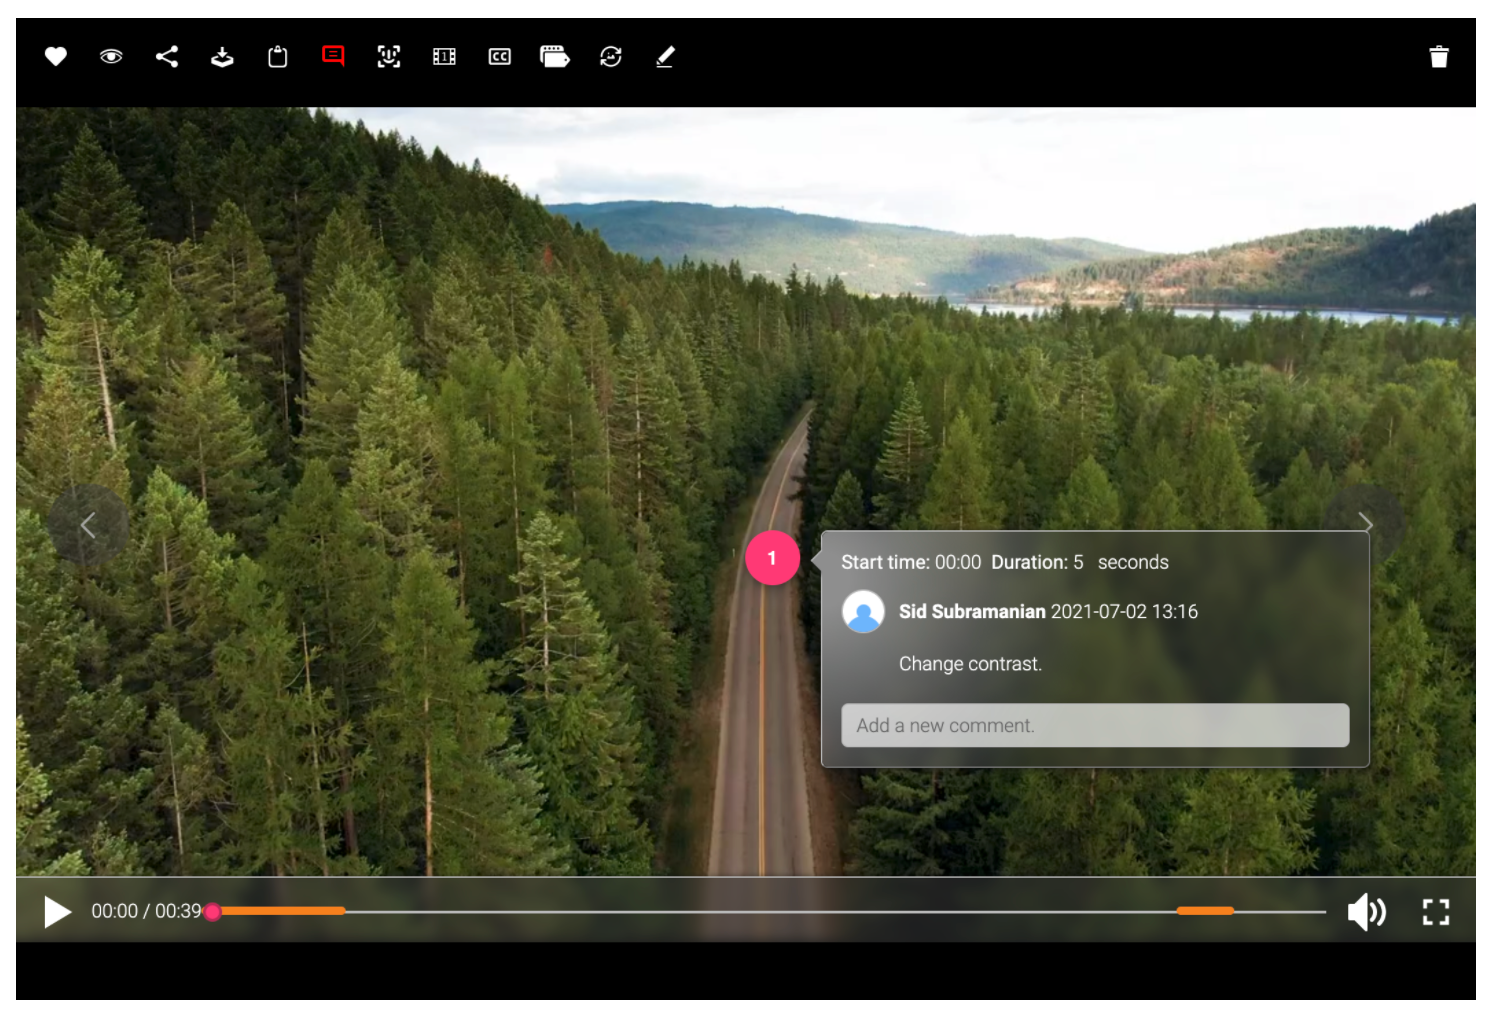Screen dimensions: 1494x1026
Task: Click the Sid Subramanian author name
Action: [972, 611]
